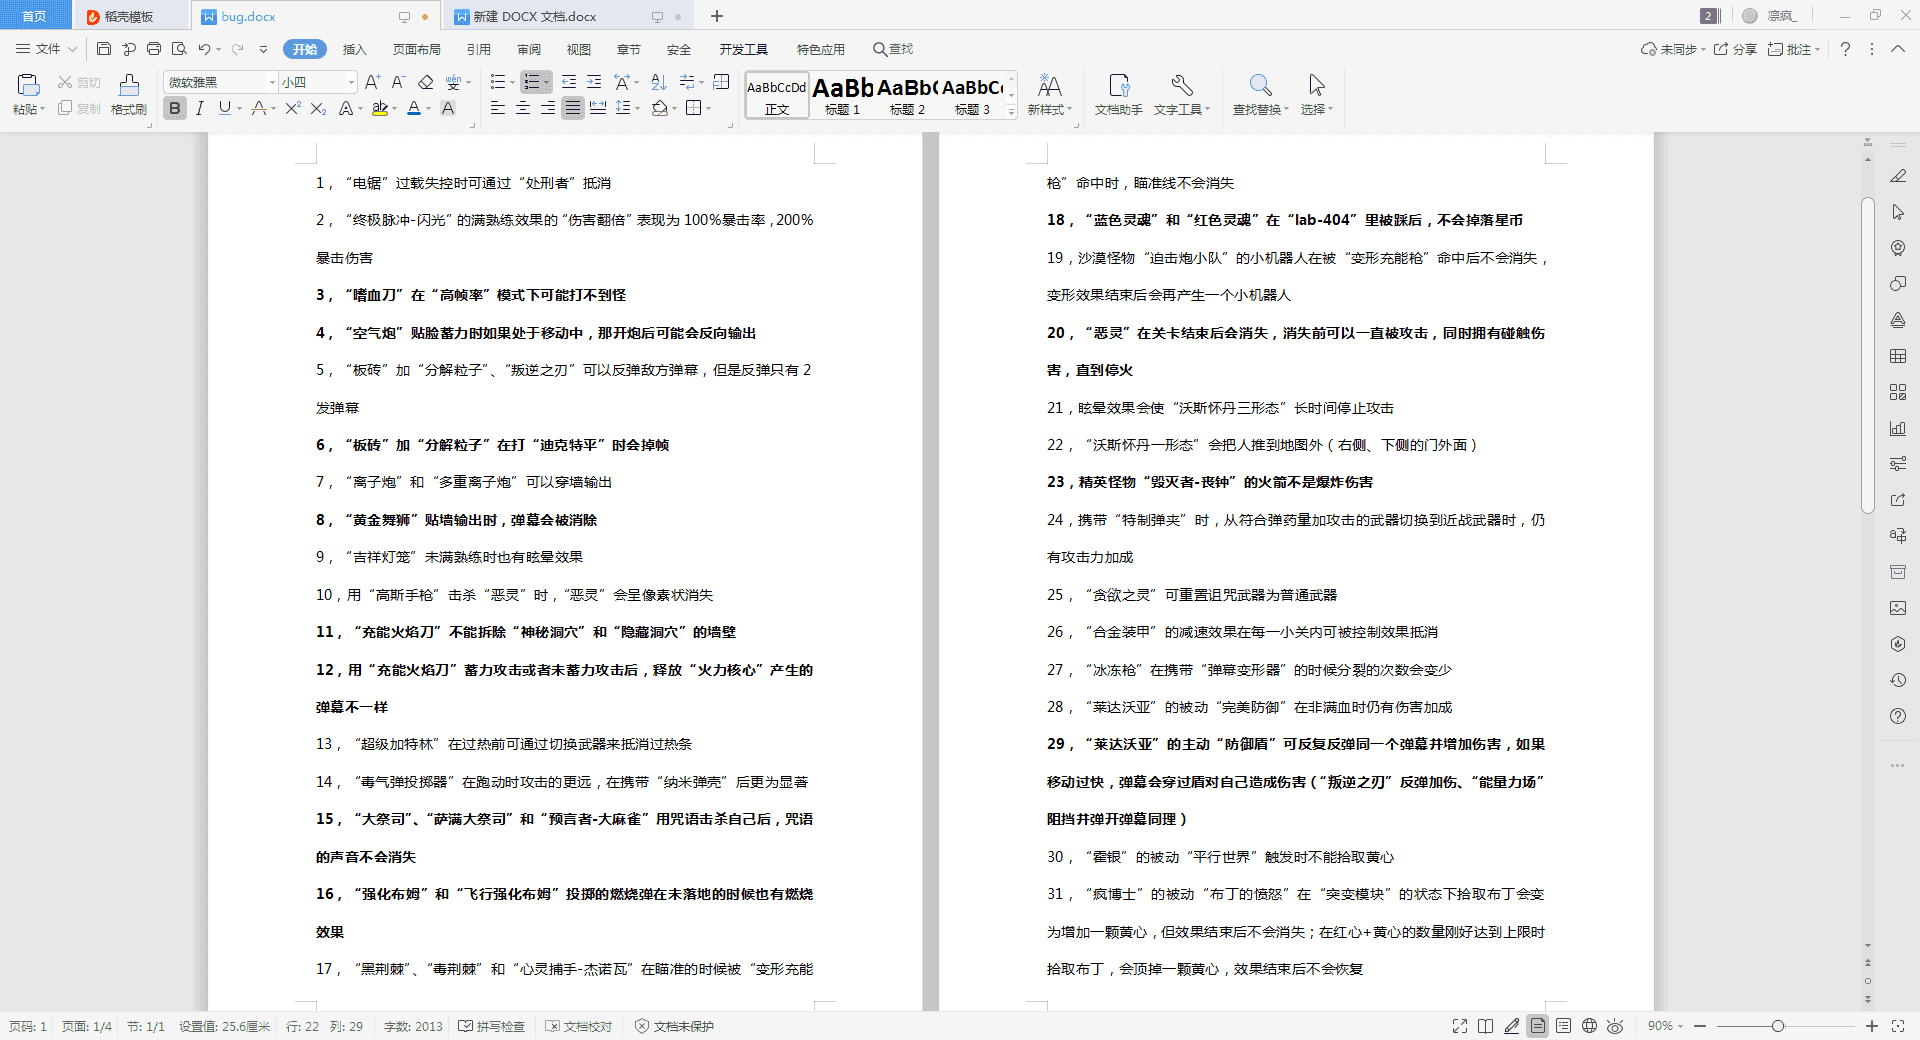1920x1040 pixels.
Task: Click the Document Proofreading (文档校对) button
Action: click(x=579, y=1026)
